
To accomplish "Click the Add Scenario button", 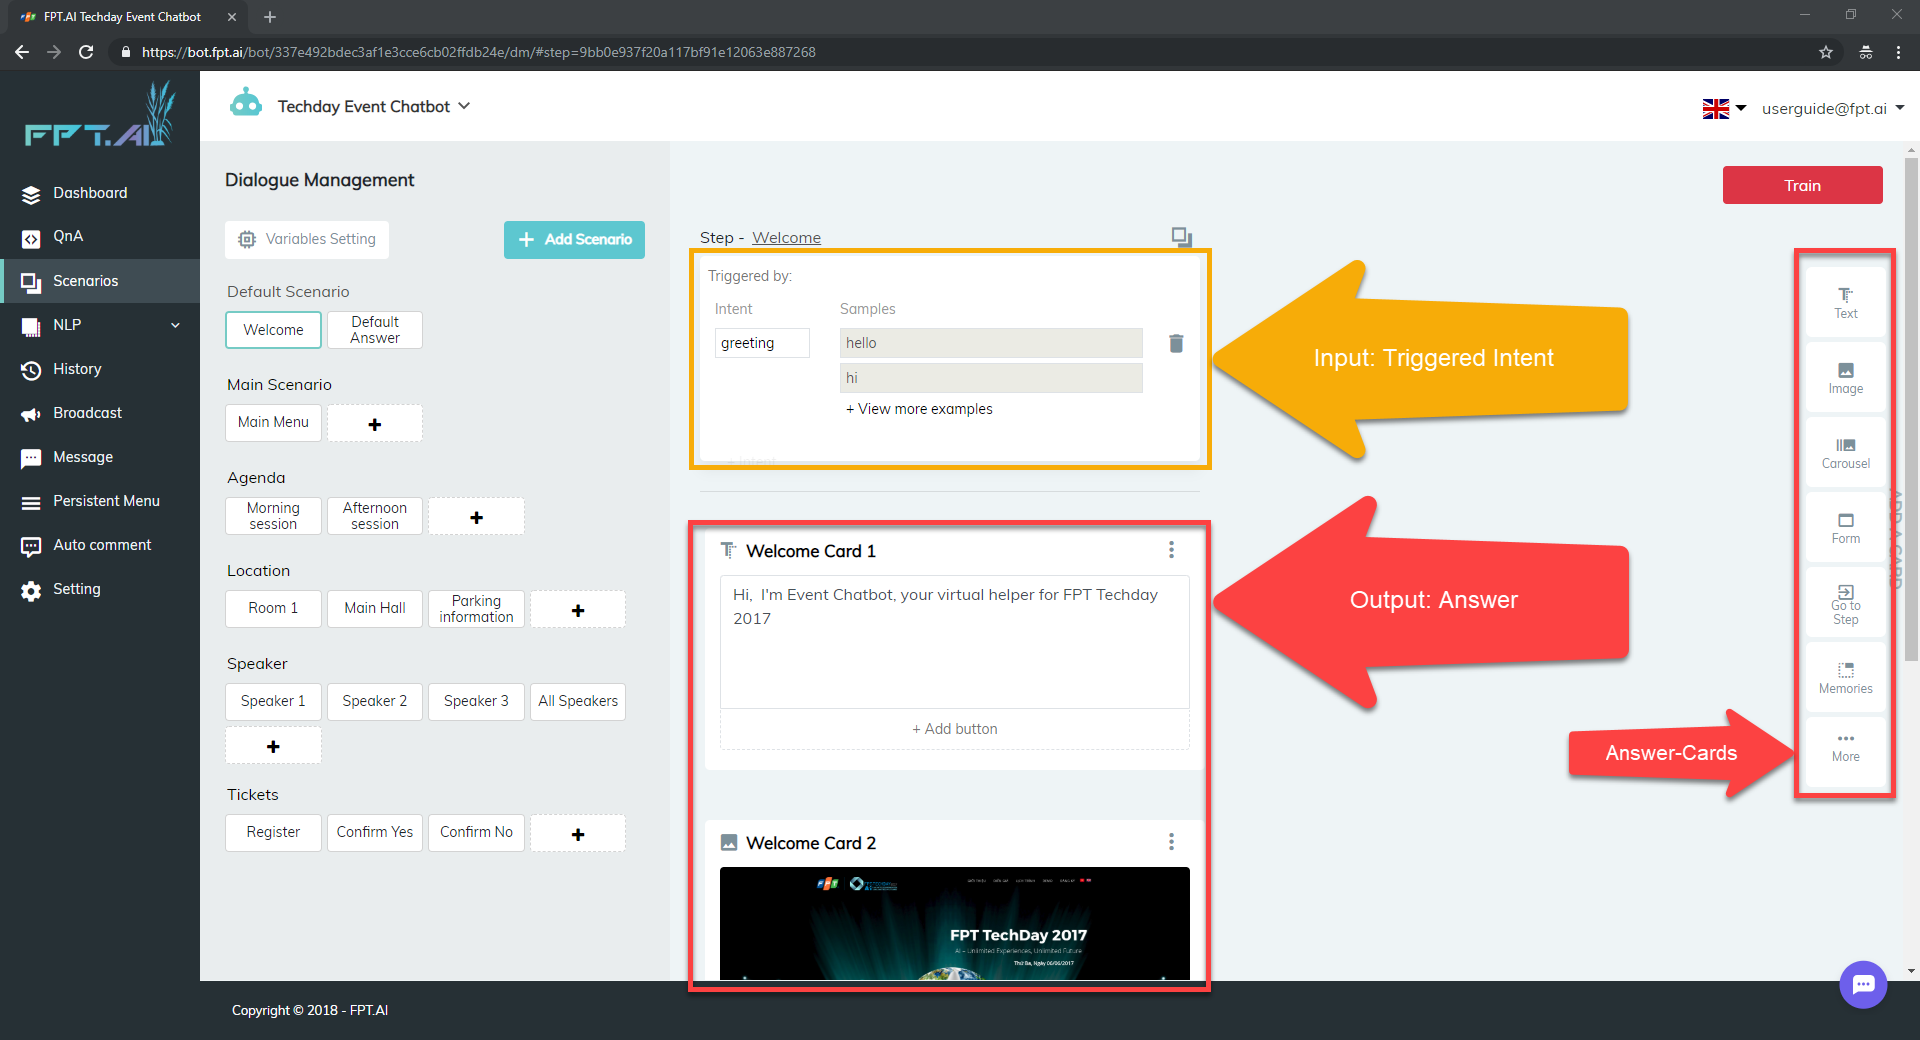I will 574,239.
